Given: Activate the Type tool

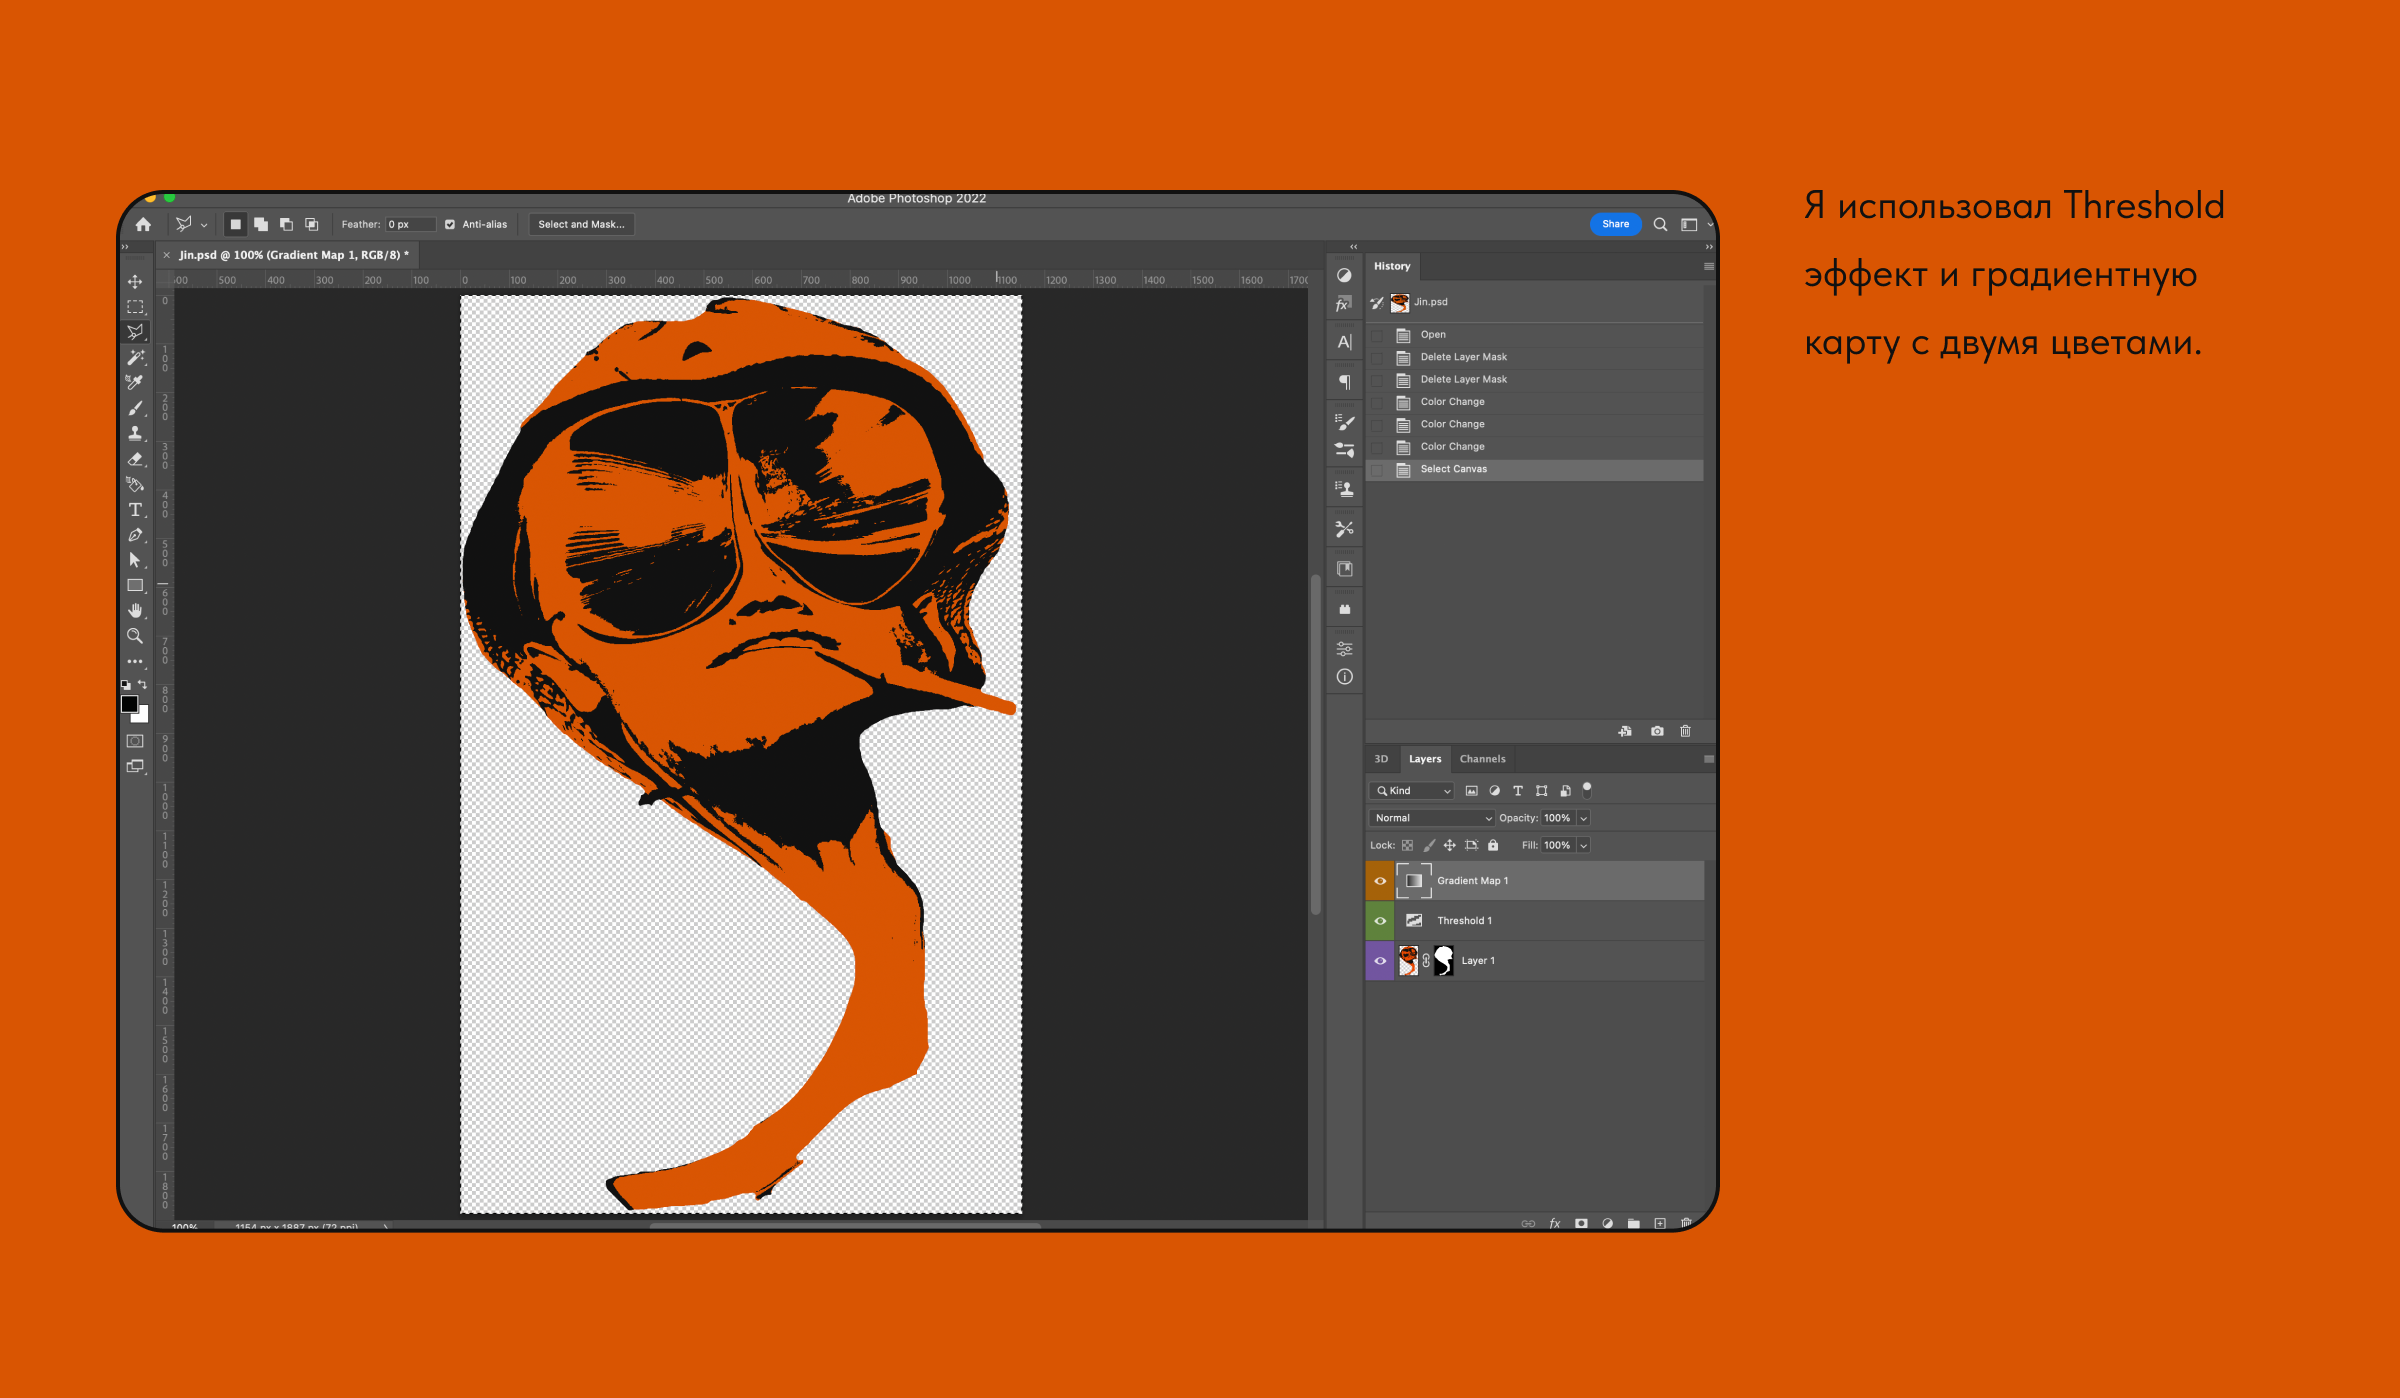Looking at the screenshot, I should coord(135,510).
